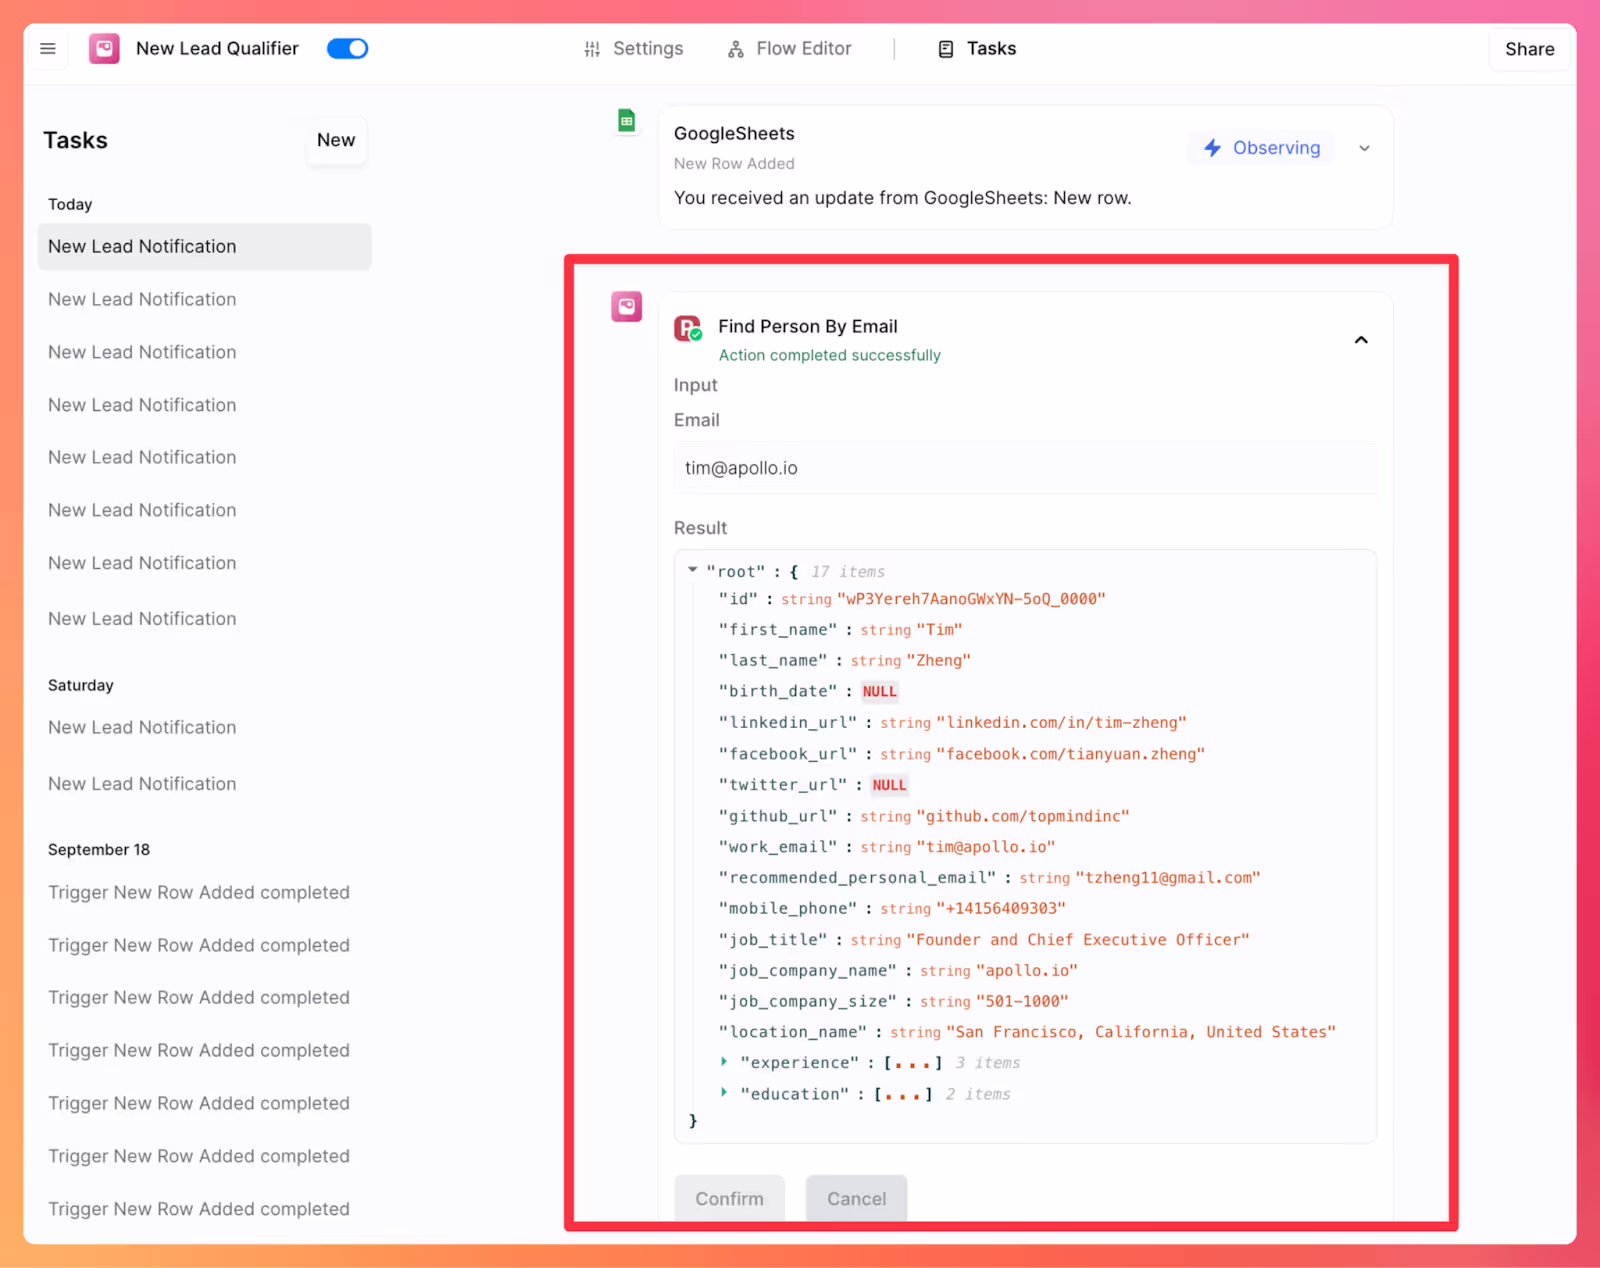1600x1268 pixels.
Task: Click the work_email "tim@apollo.io" value
Action: 986,846
